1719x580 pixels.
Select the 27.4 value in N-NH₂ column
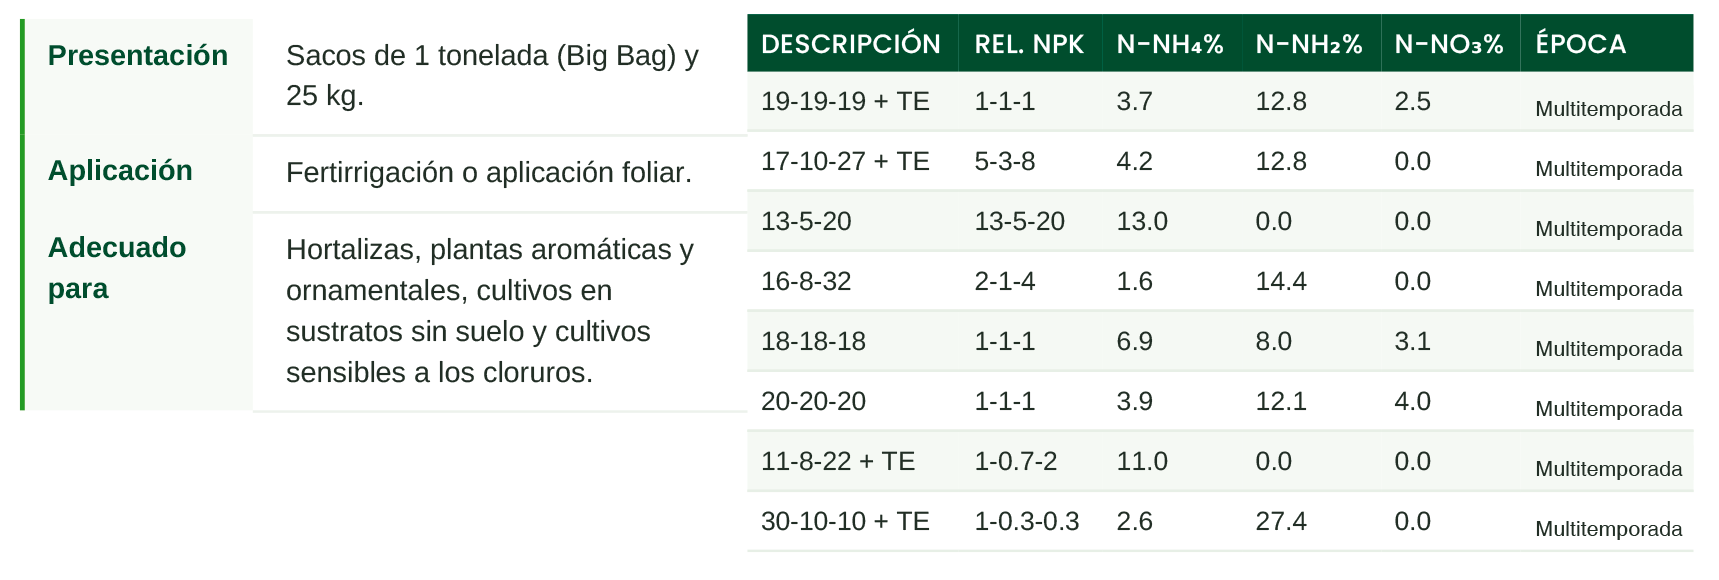(x=1281, y=521)
